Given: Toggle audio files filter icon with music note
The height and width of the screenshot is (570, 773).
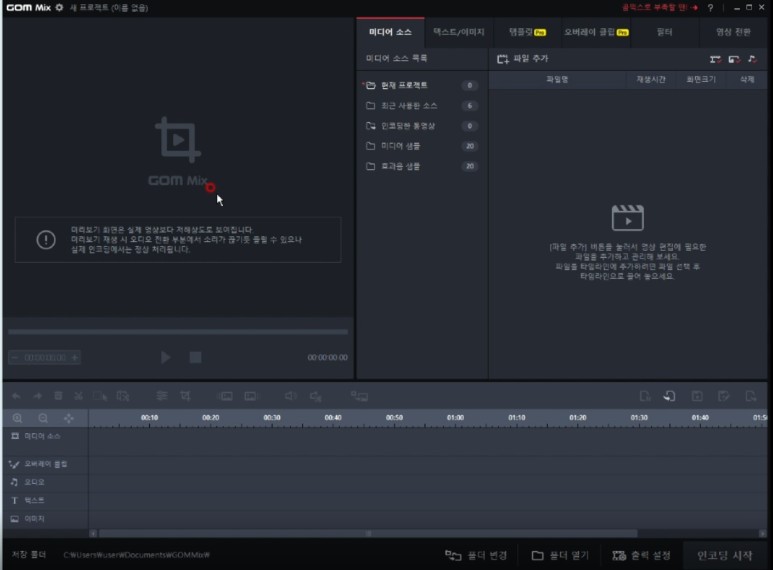Looking at the screenshot, I should click(x=752, y=59).
